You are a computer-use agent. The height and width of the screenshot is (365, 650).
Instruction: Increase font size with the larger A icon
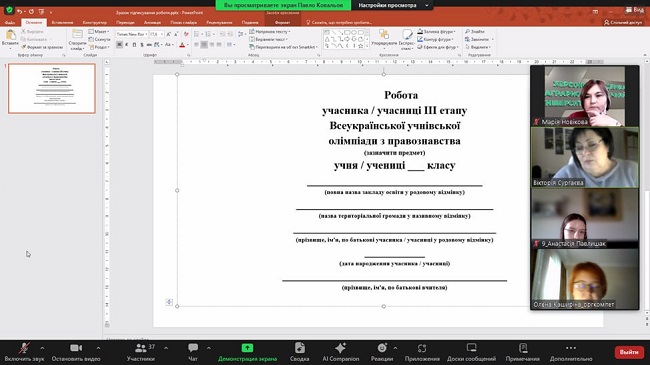[168, 34]
